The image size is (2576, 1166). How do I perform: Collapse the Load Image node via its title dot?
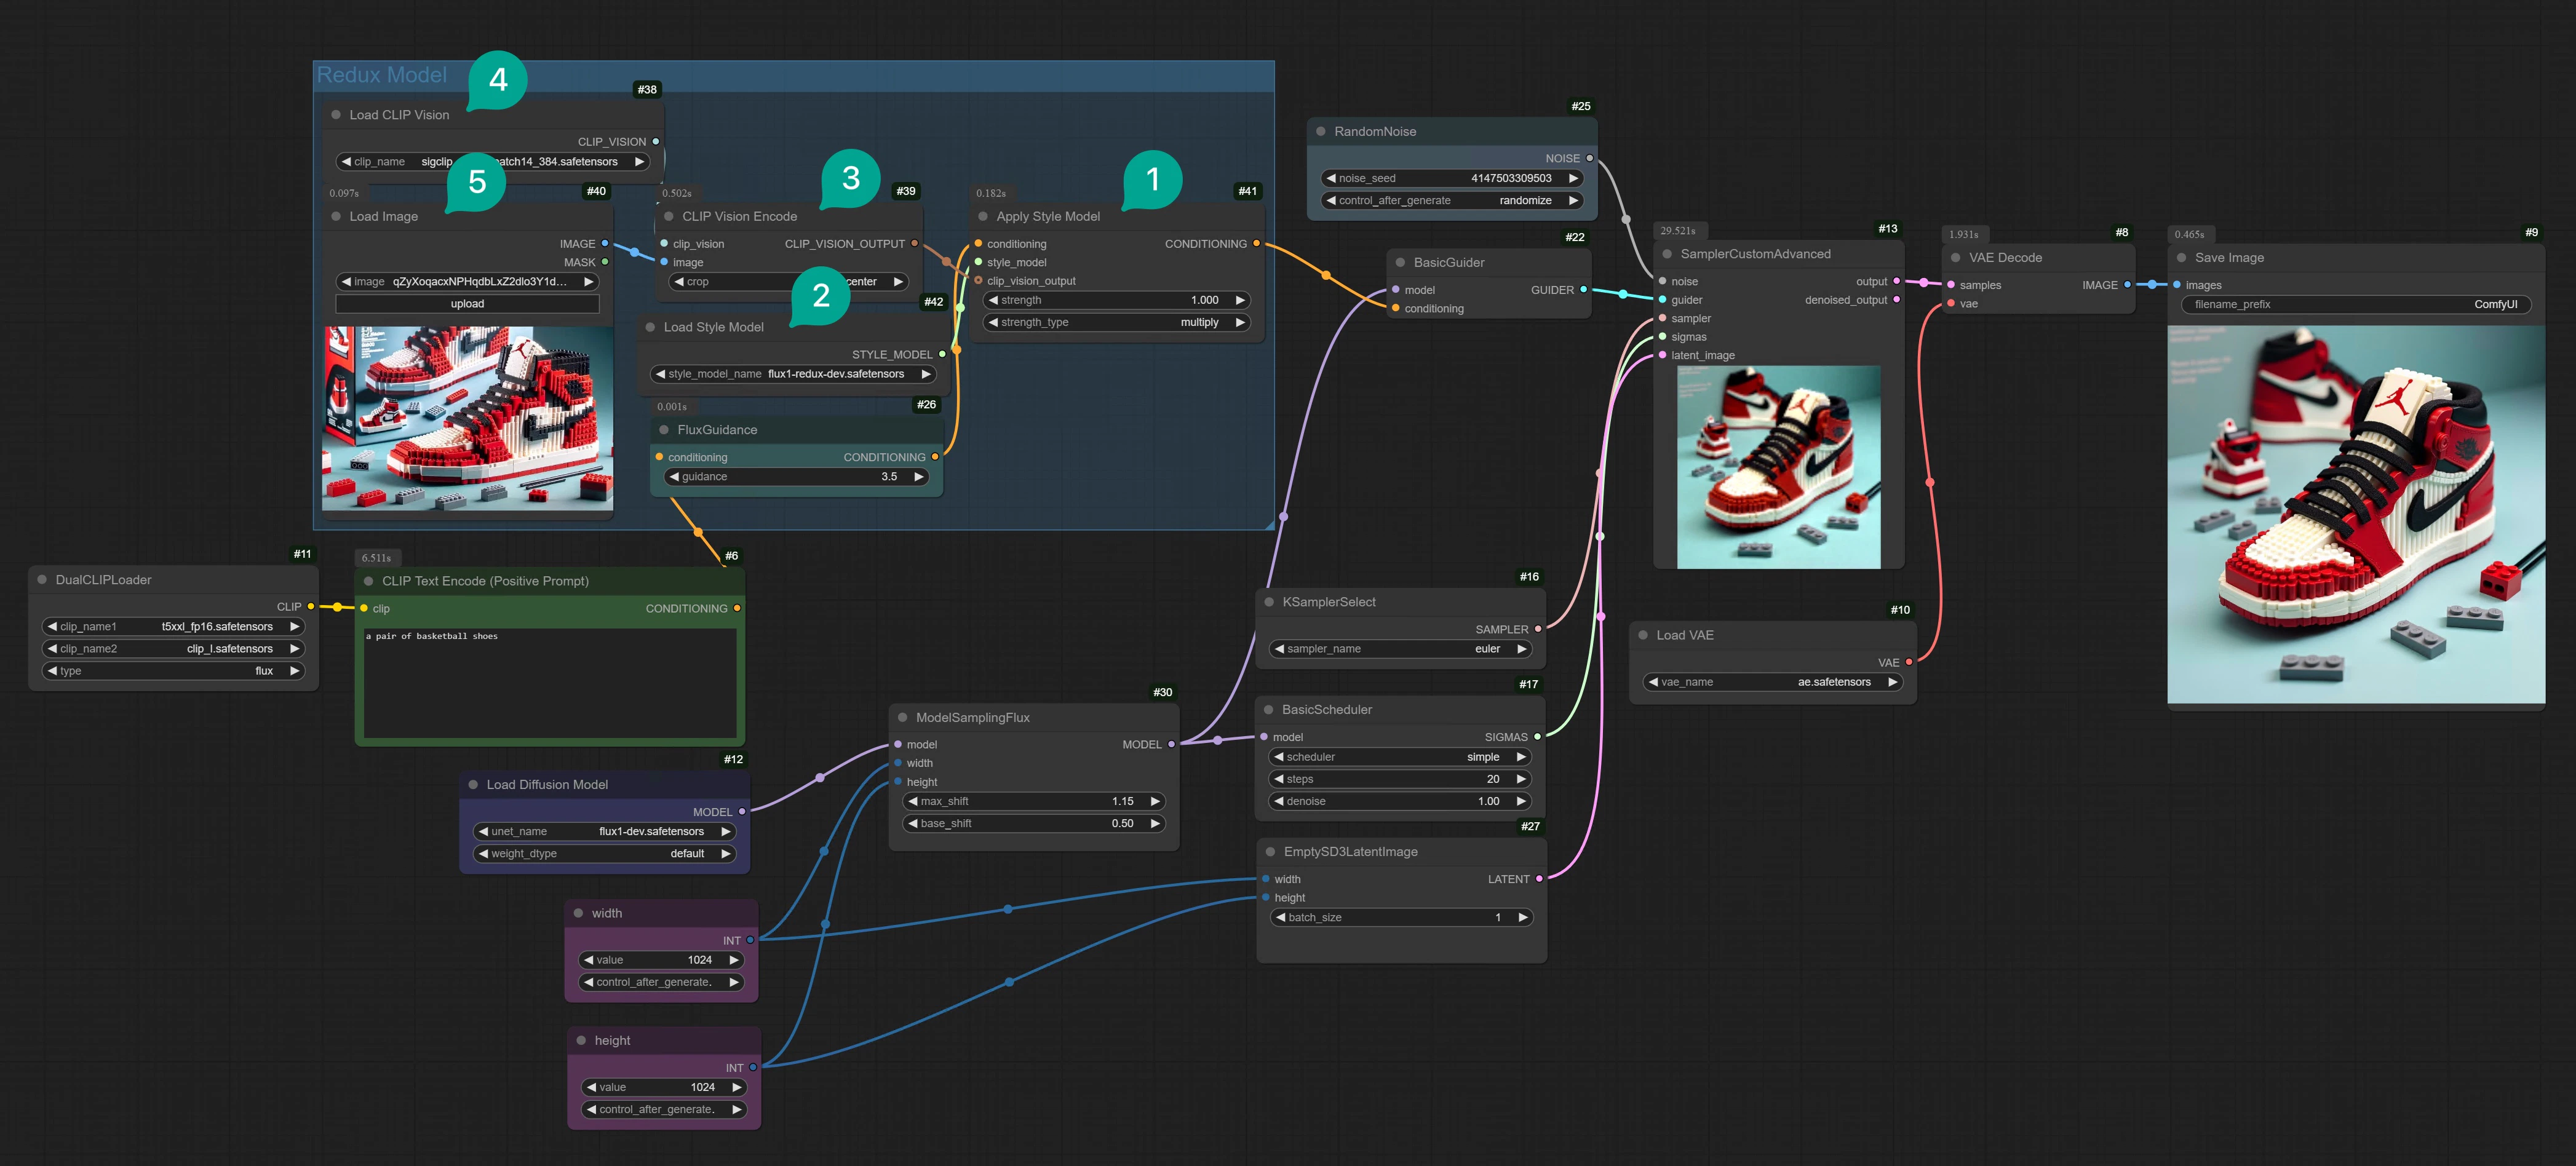point(335,216)
